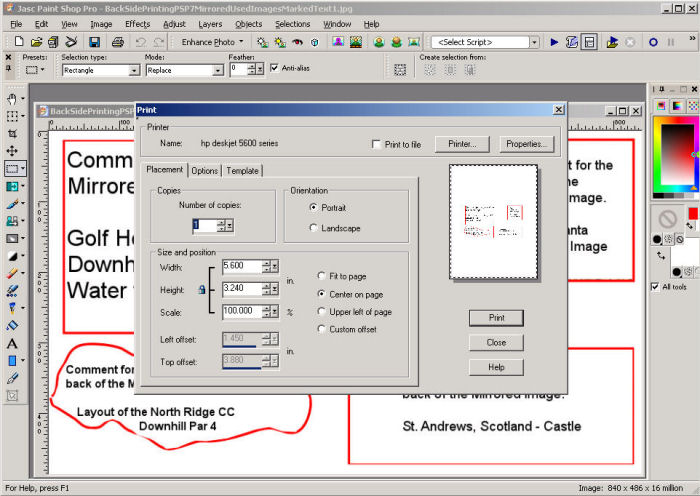Select Landscape orientation
The width and height of the screenshot is (700, 496).
[x=316, y=228]
